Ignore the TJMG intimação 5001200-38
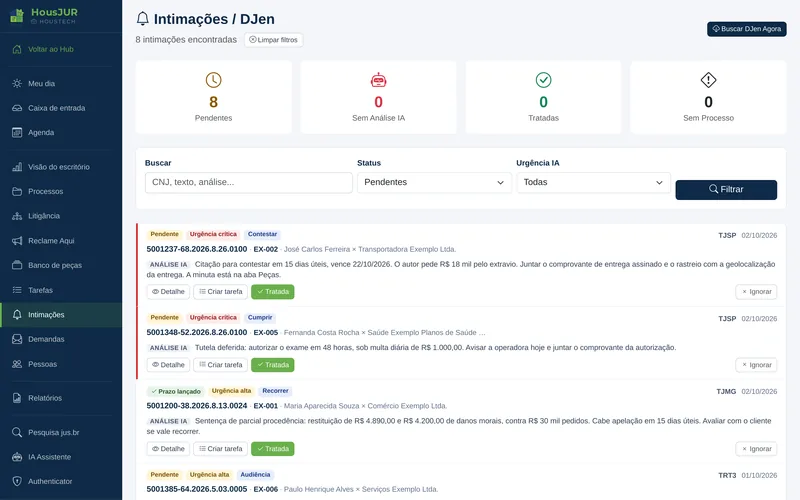This screenshot has width=800, height=500. pyautogui.click(x=756, y=449)
